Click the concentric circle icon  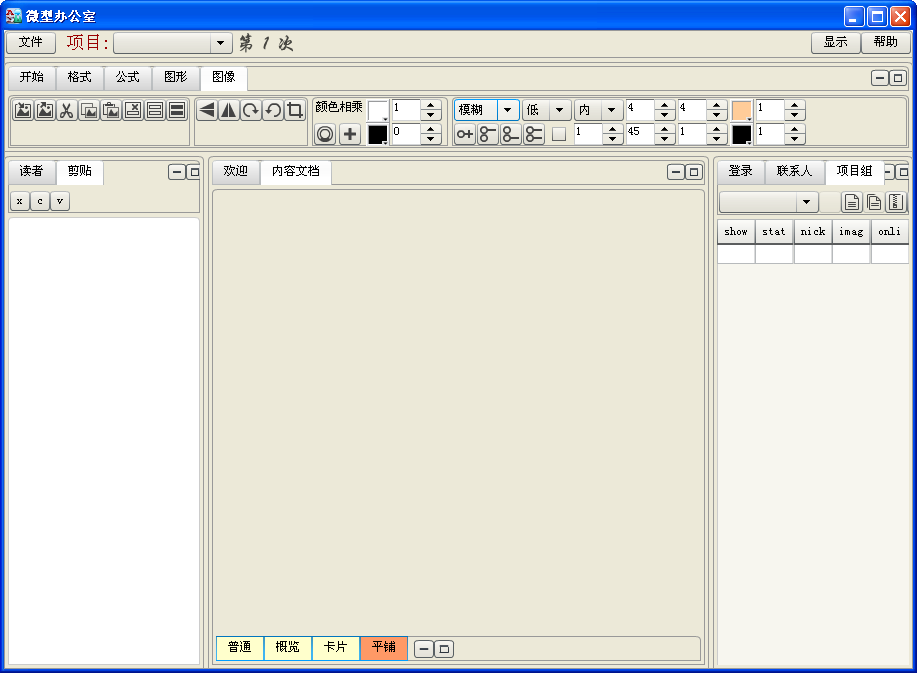coord(325,134)
